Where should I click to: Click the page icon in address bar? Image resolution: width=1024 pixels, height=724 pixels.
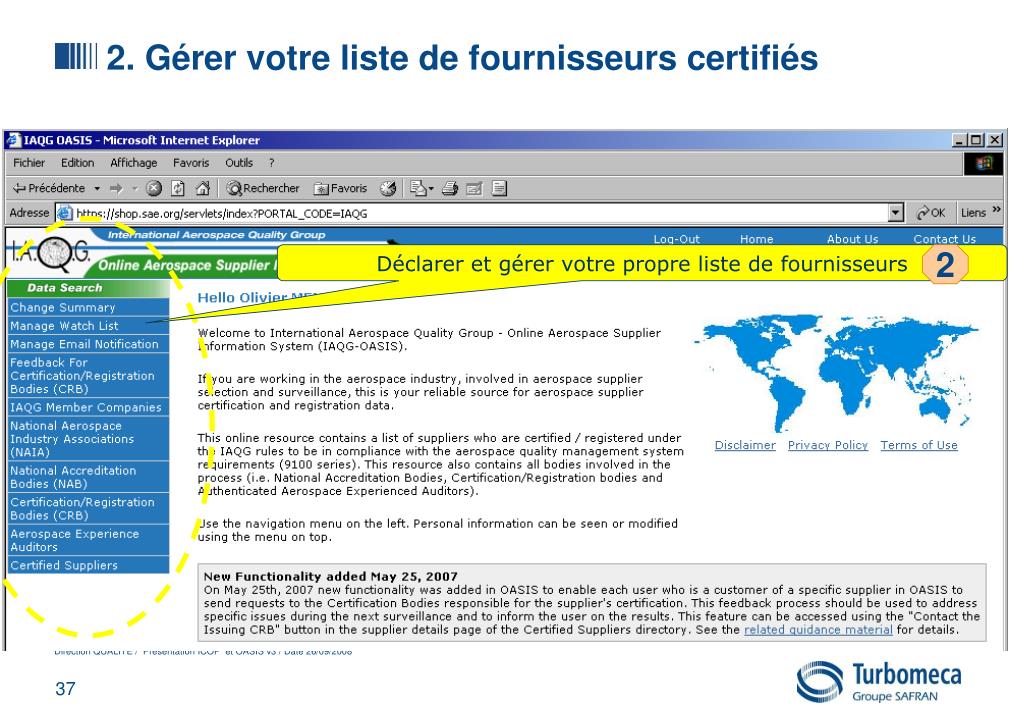coord(64,213)
